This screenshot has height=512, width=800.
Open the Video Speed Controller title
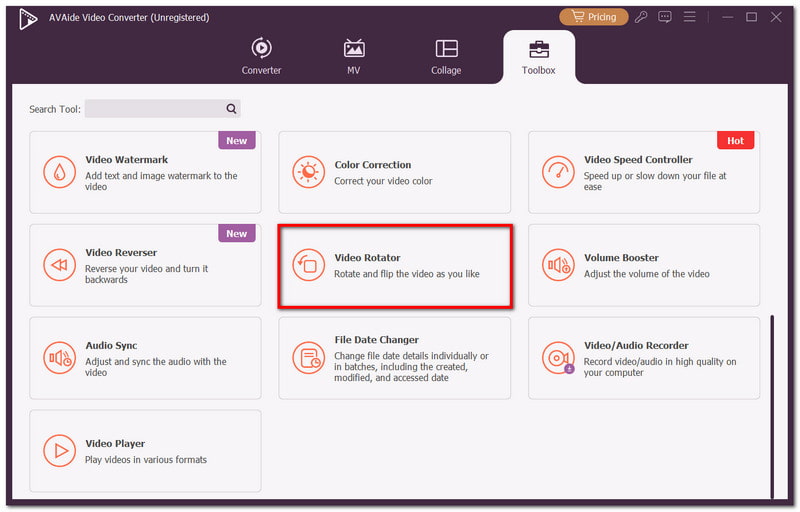tap(638, 160)
